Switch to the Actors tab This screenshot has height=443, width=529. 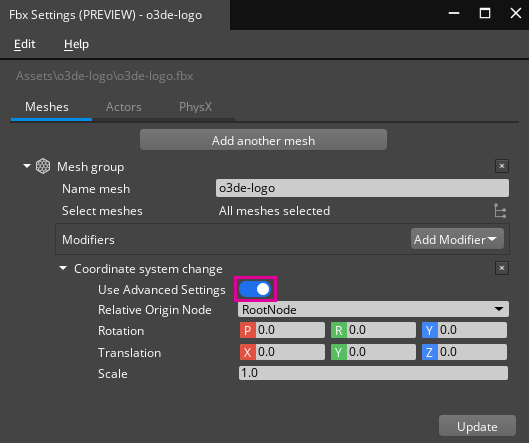click(x=123, y=107)
